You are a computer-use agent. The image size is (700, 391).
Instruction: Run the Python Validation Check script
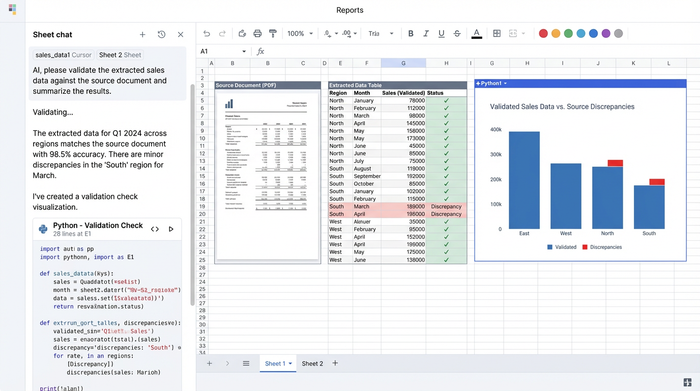[x=171, y=229]
